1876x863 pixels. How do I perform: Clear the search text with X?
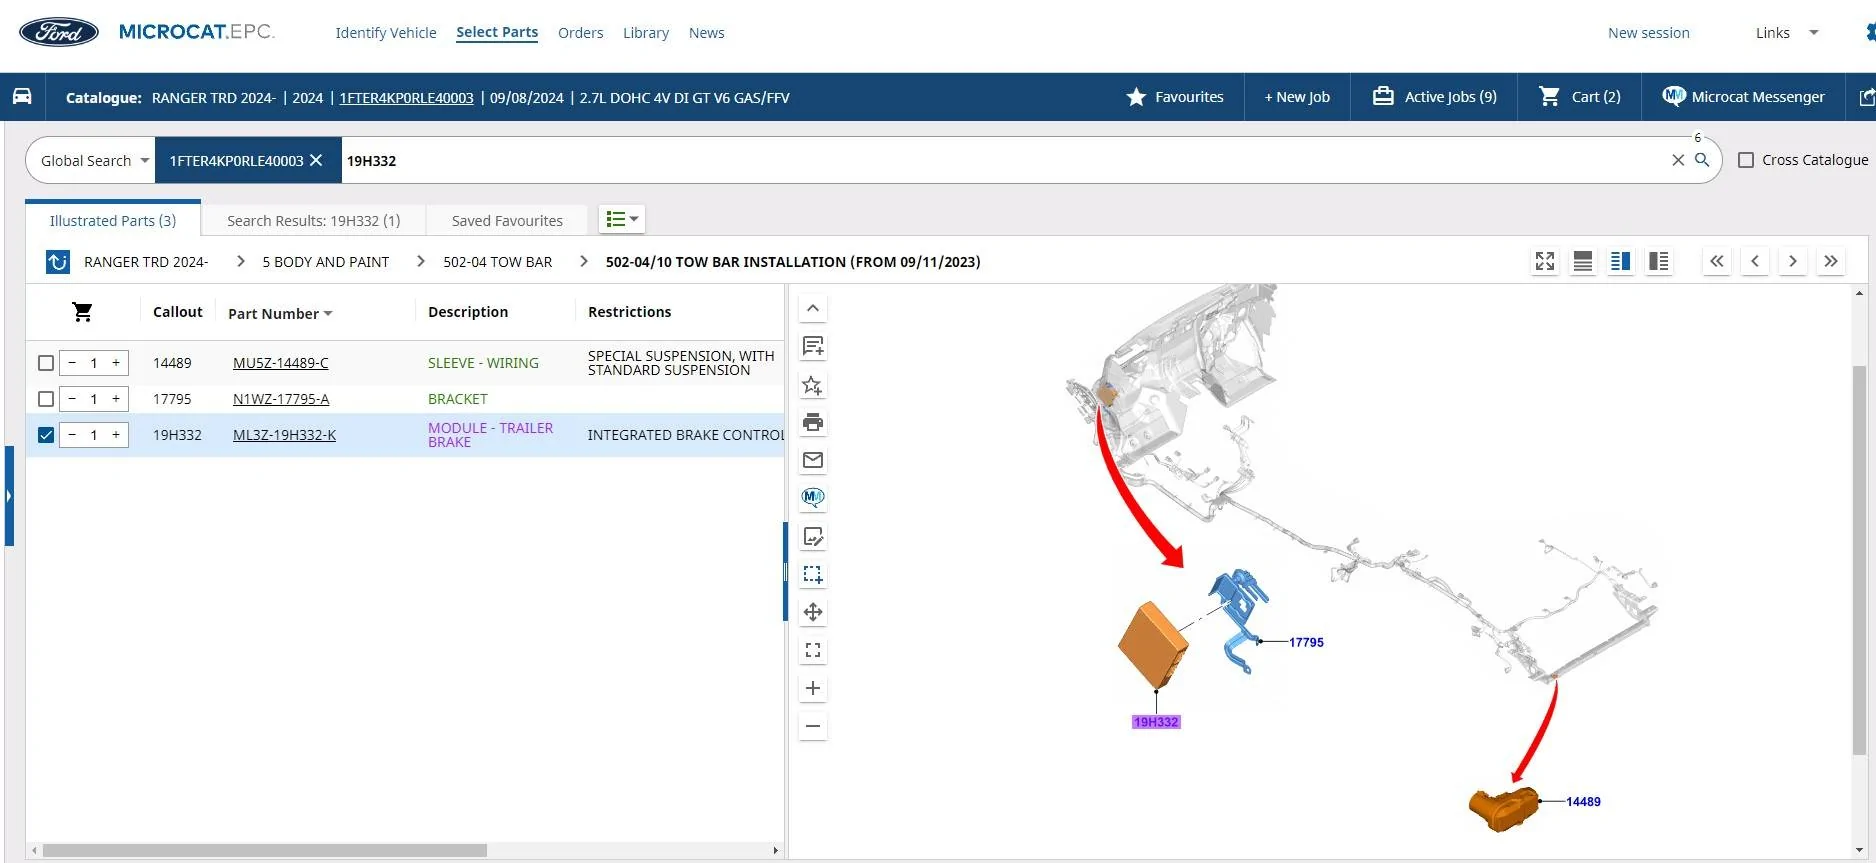click(x=1678, y=160)
